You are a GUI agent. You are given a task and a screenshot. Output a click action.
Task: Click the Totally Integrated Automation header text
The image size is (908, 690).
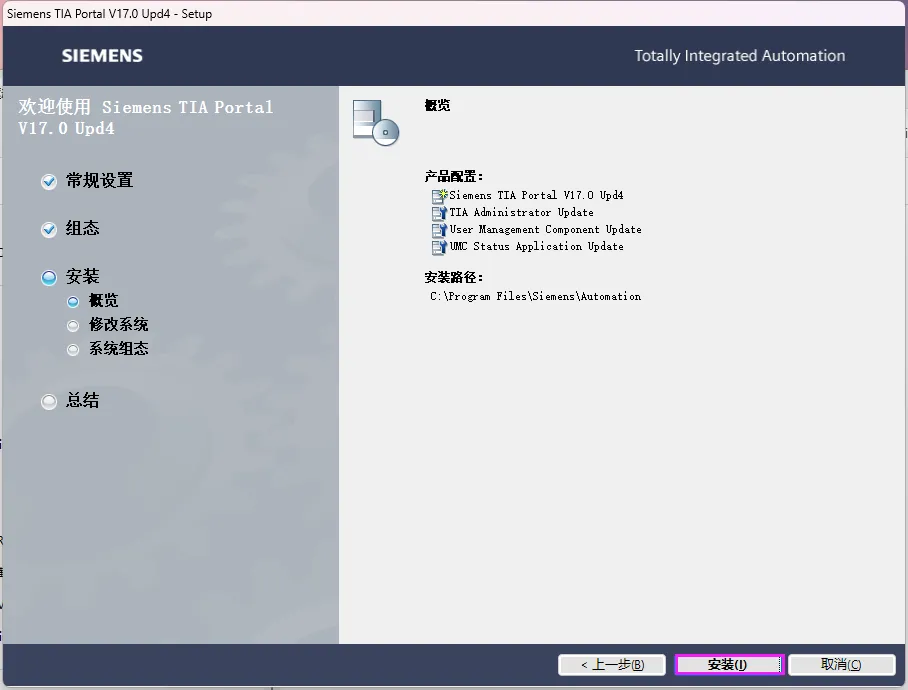pyautogui.click(x=739, y=56)
